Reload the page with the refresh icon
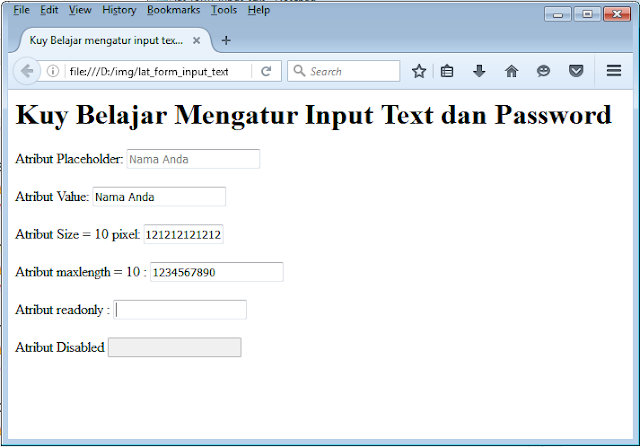Viewport: 640px width, 447px height. click(266, 71)
